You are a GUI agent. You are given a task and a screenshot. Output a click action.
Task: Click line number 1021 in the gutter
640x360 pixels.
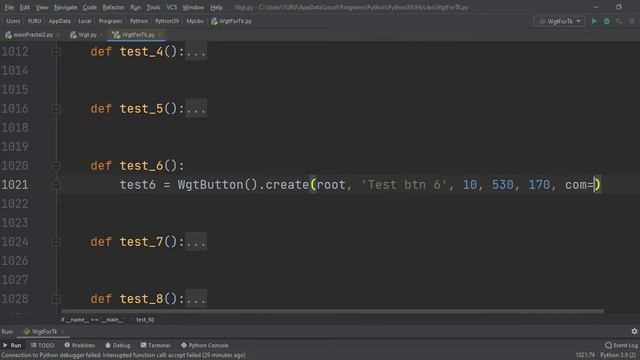pyautogui.click(x=15, y=185)
